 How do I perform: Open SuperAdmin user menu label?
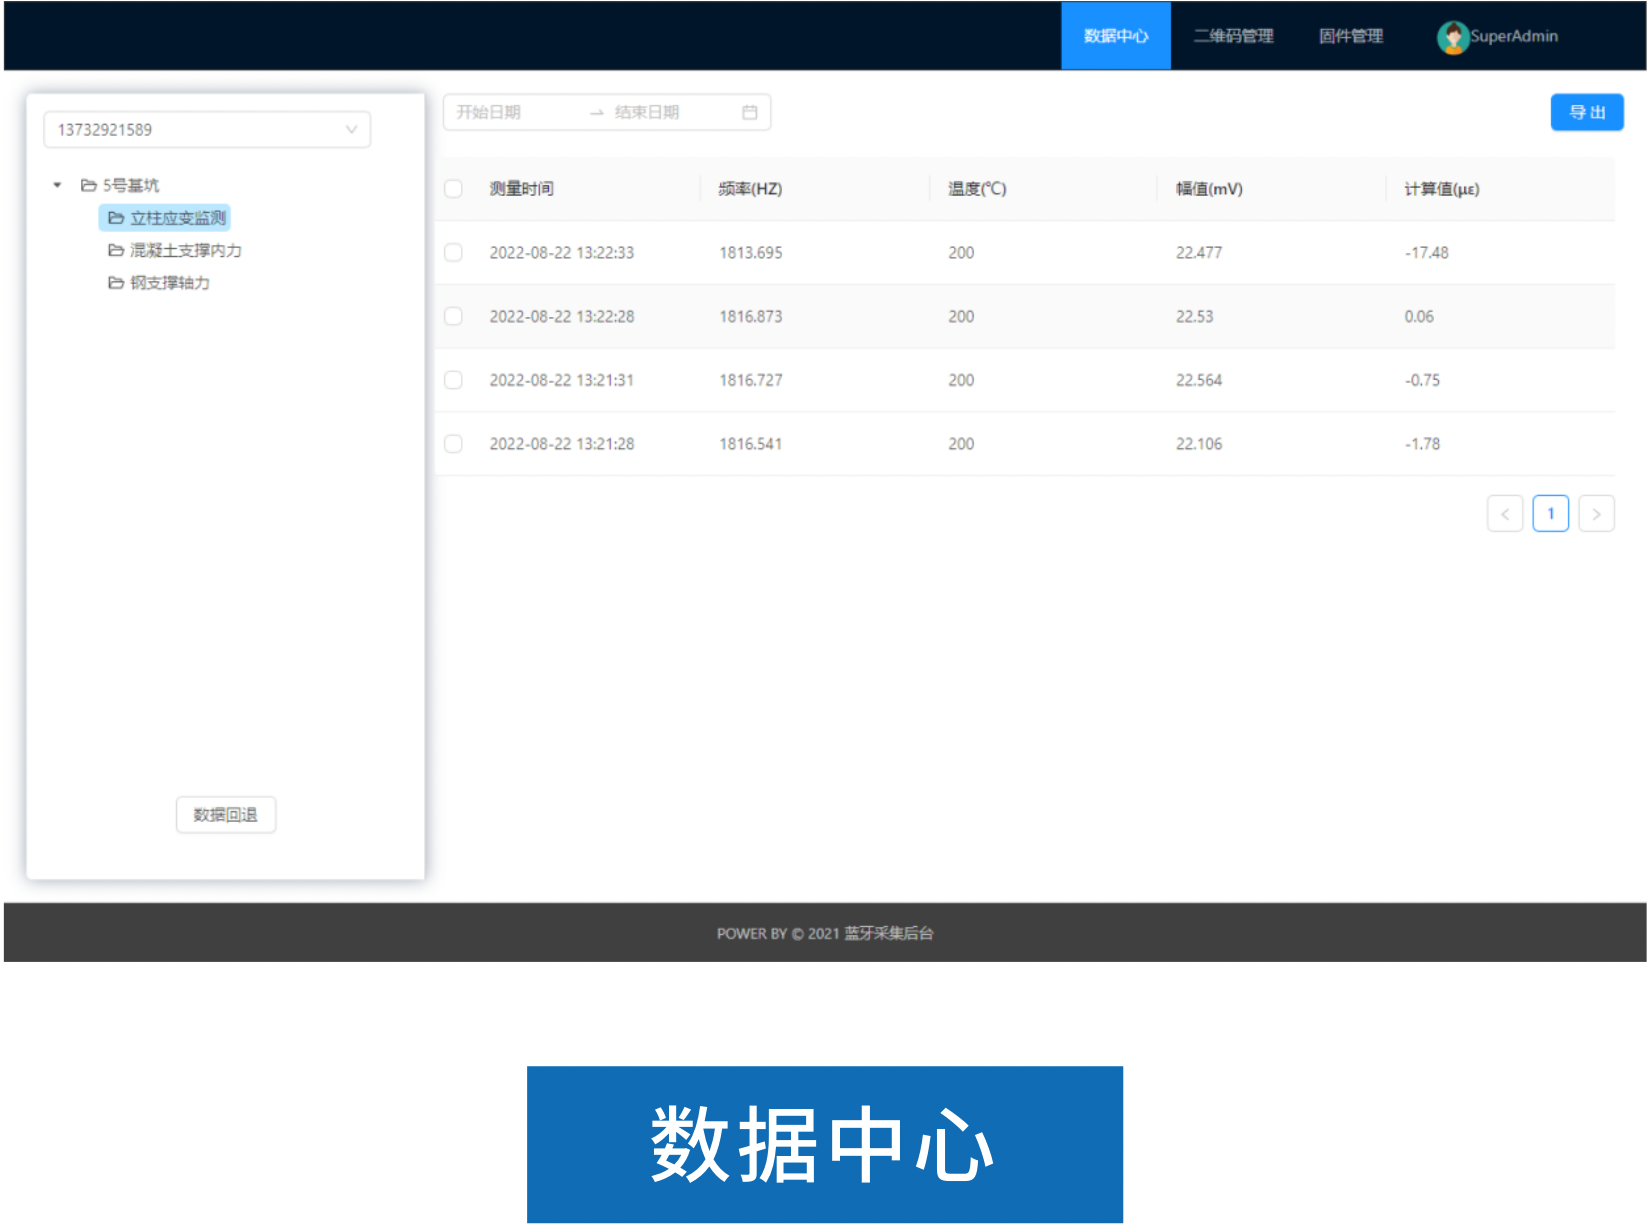pyautogui.click(x=1514, y=36)
